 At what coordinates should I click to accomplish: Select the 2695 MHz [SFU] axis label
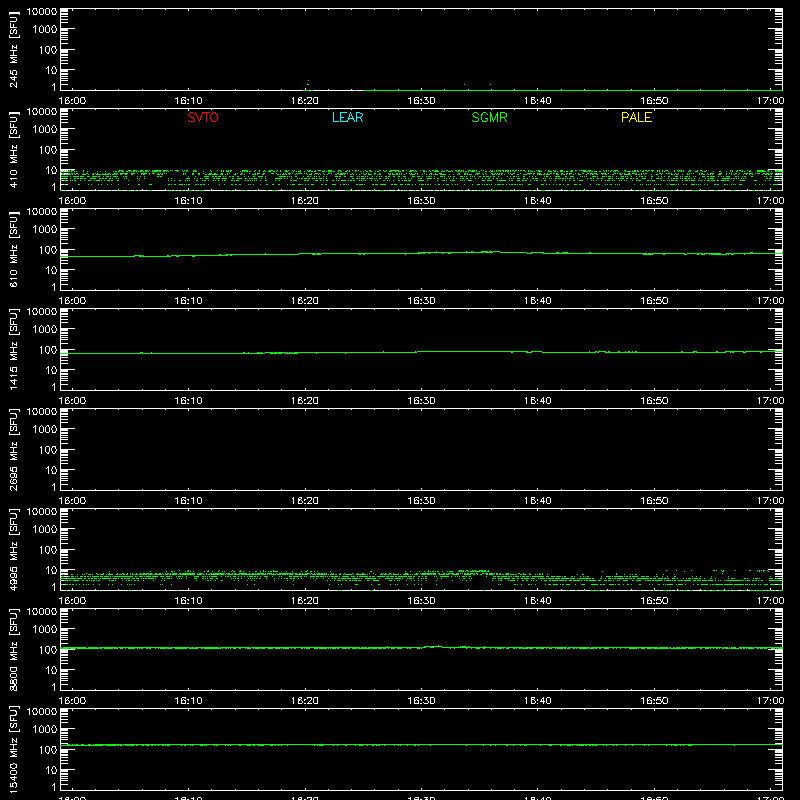pyautogui.click(x=13, y=450)
